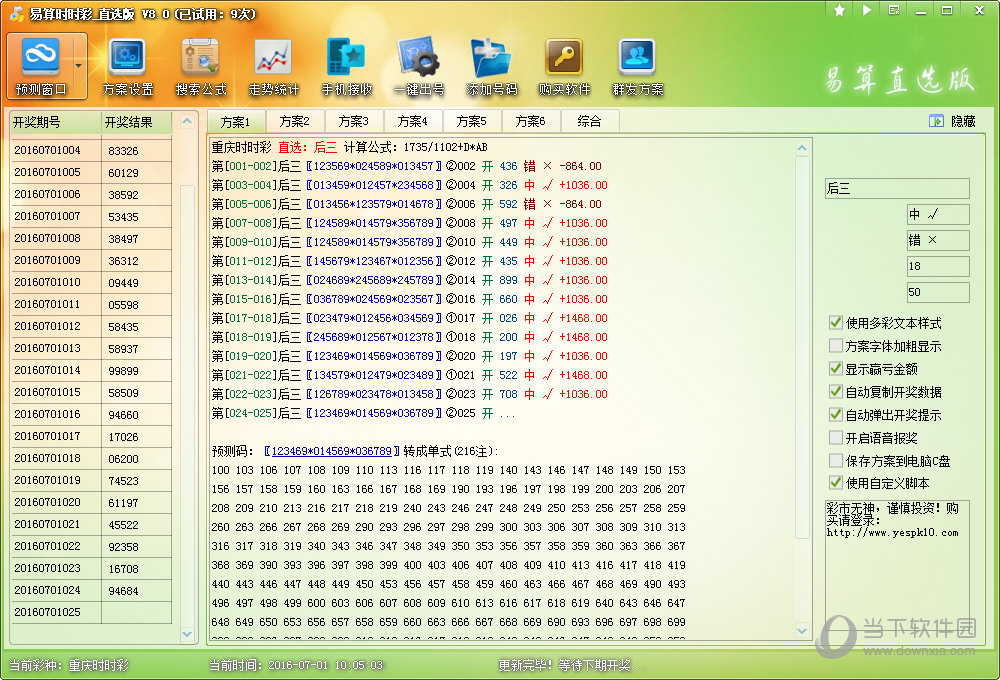Toggle 自动弹出开奖提示 checkbox
Screen dimensions: 1000x680
(x=835, y=415)
